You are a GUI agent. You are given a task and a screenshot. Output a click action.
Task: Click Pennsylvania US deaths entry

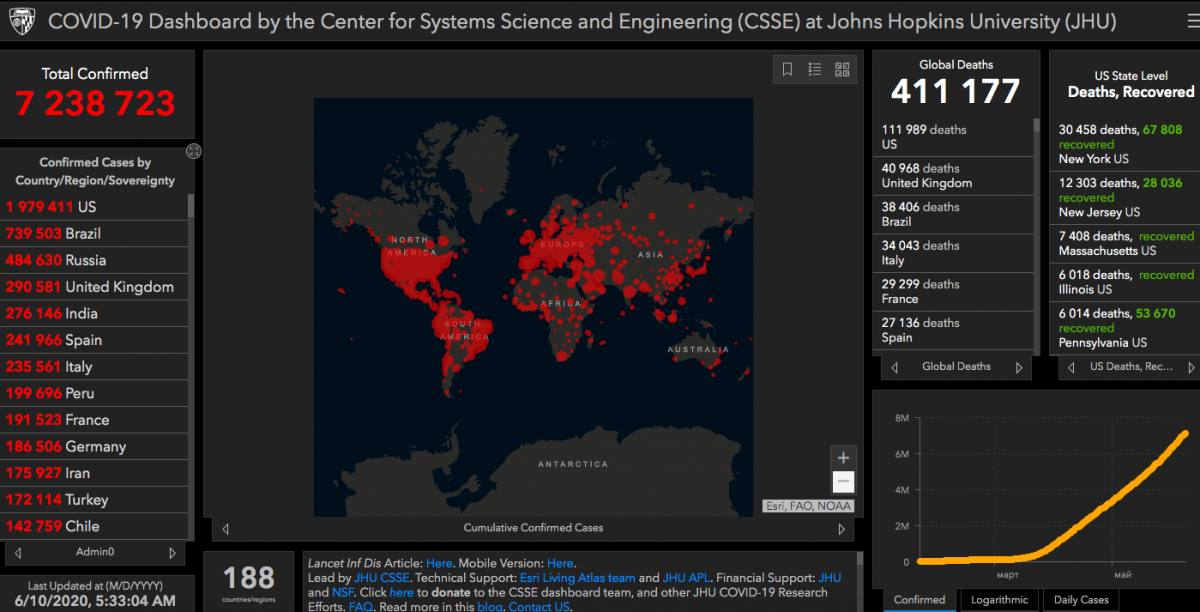coord(1126,328)
